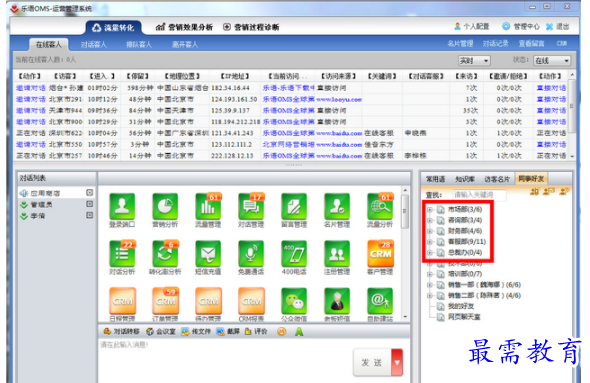Switch to the 访客名片 tab
590x383 pixels.
[497, 179]
